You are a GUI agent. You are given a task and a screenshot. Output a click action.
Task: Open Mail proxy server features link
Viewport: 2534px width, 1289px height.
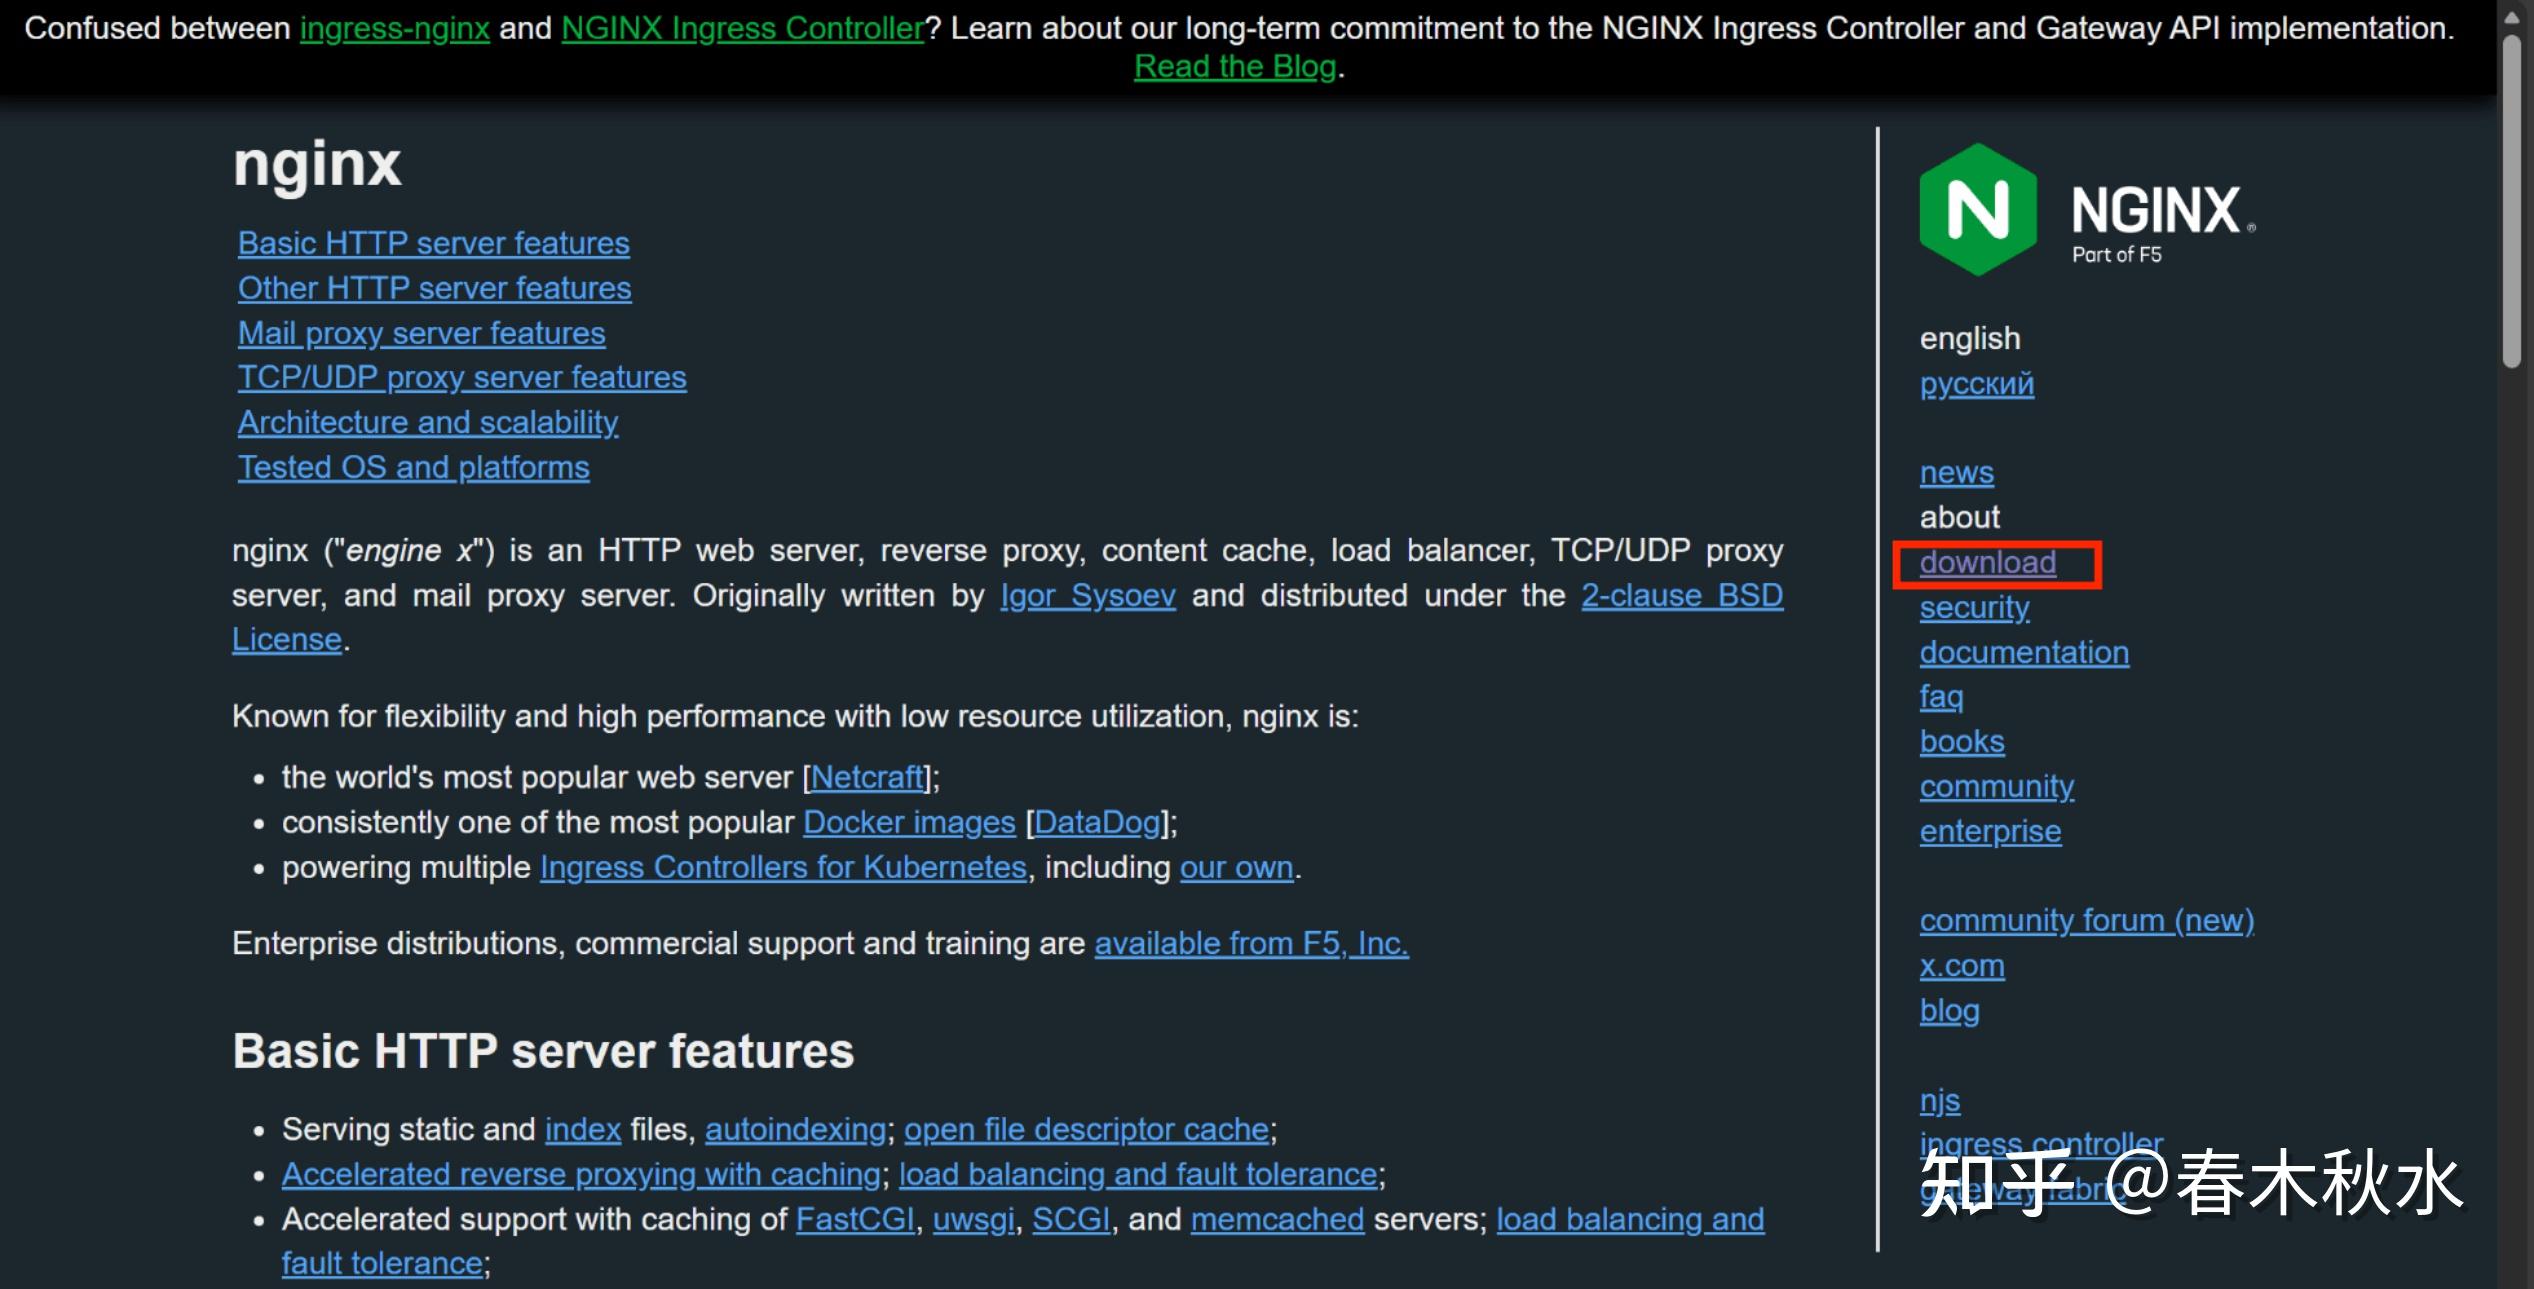coord(422,333)
